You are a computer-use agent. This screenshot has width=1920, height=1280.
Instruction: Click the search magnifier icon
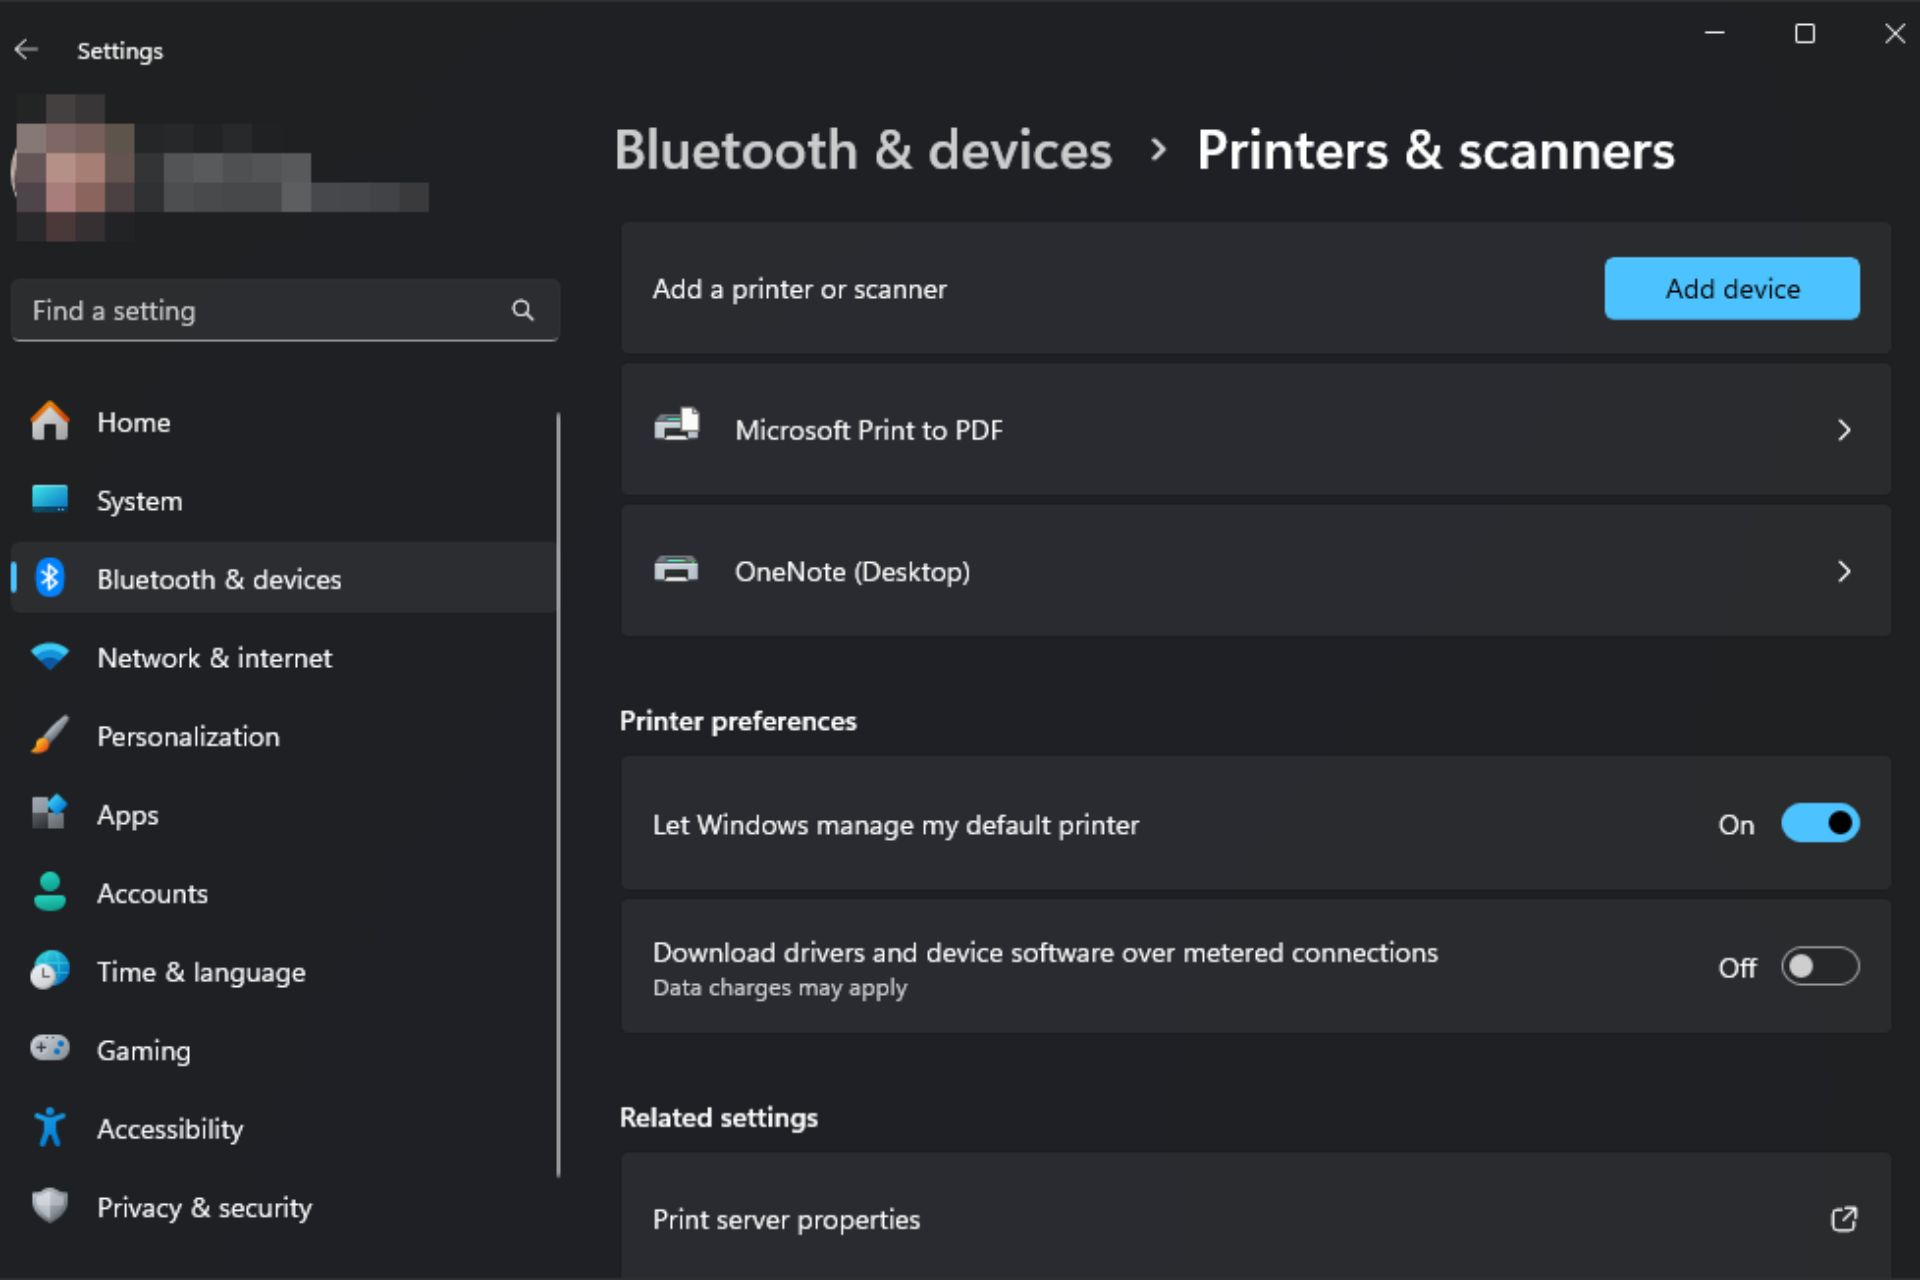(523, 310)
